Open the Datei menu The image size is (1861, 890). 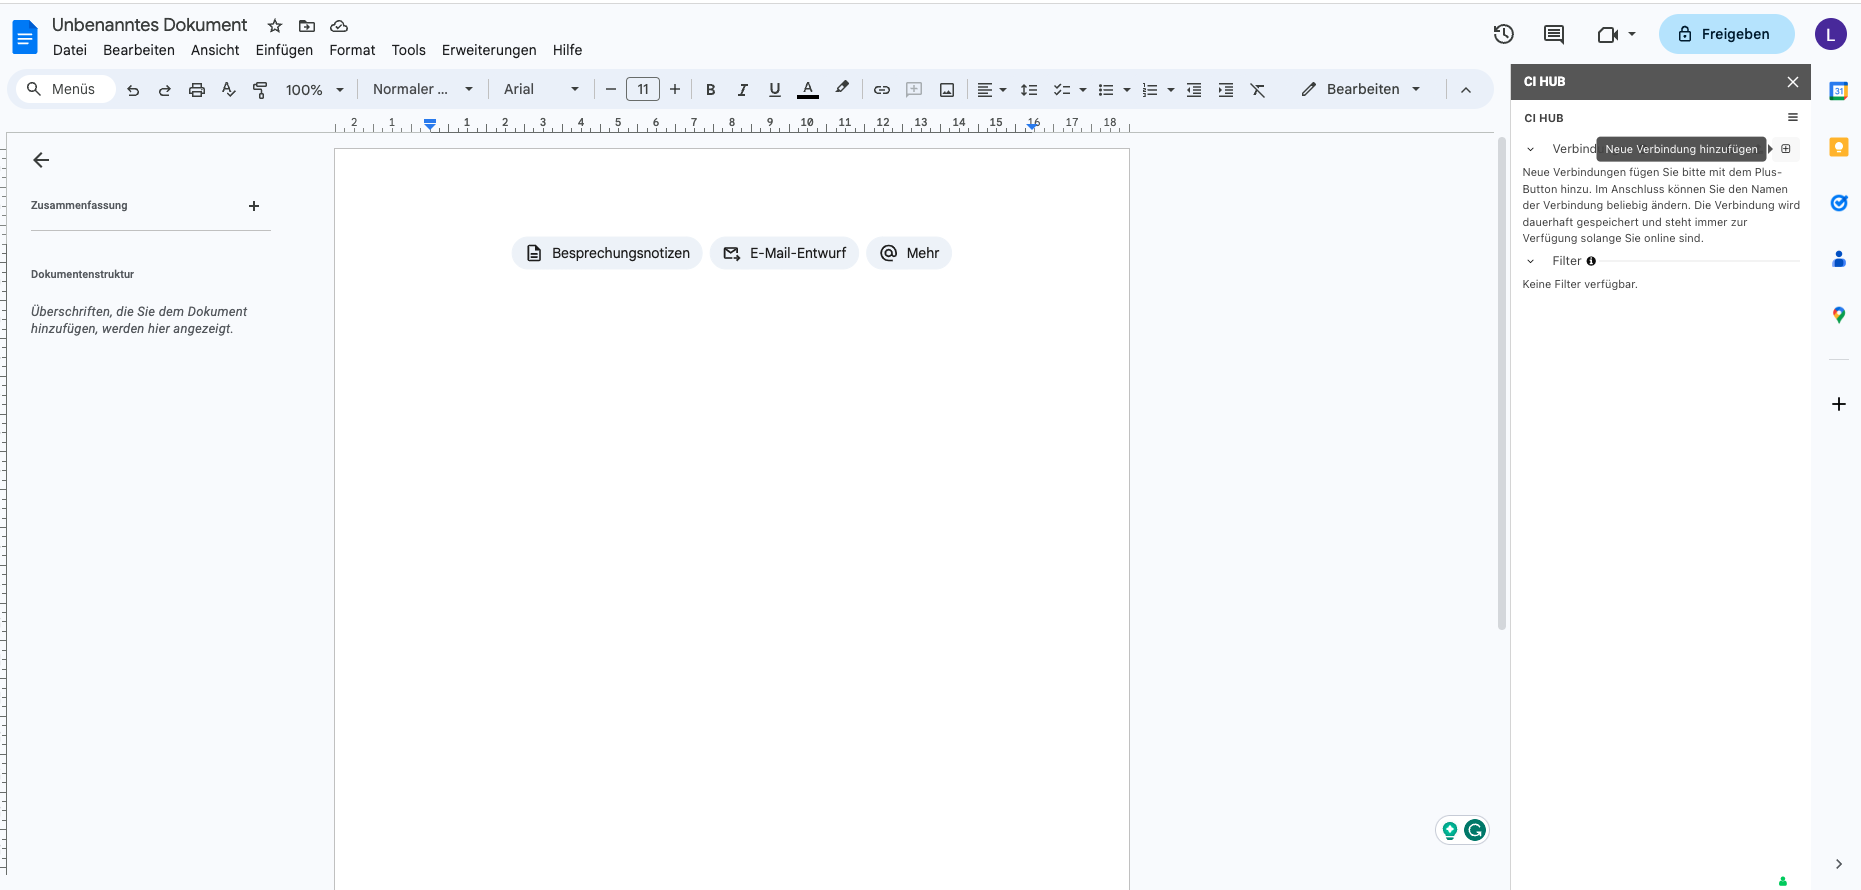pyautogui.click(x=70, y=50)
